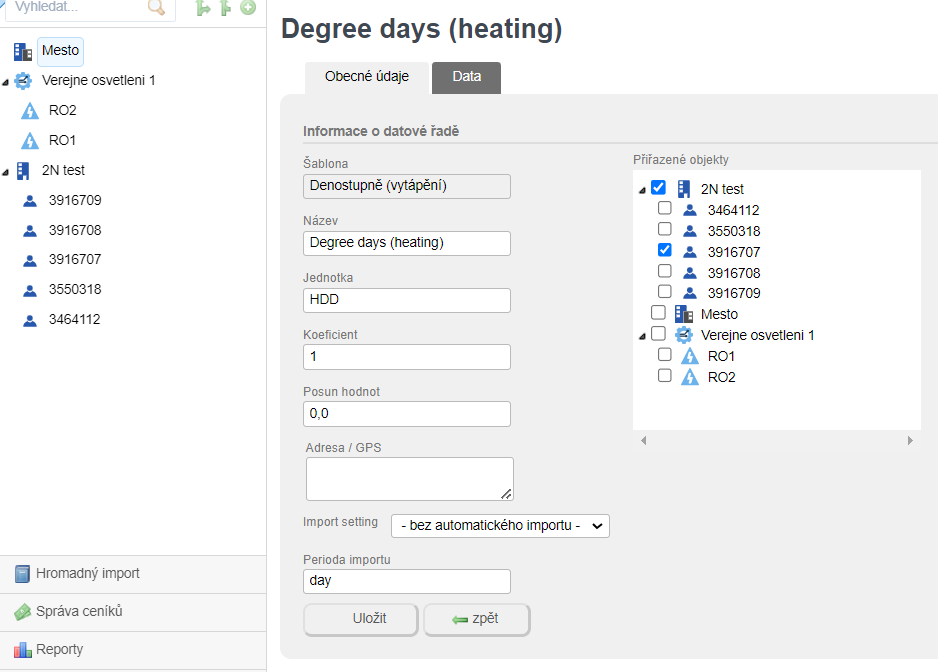The image size is (938, 672).
Task: Check the 3464112 checkbox in assigned objects
Action: (665, 210)
